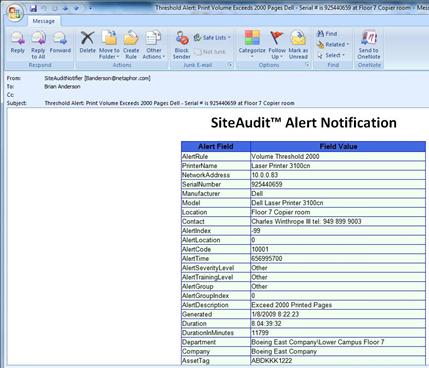The height and width of the screenshot is (368, 429).
Task: Click the AlertSeverityLevel field label
Action: 208,268
